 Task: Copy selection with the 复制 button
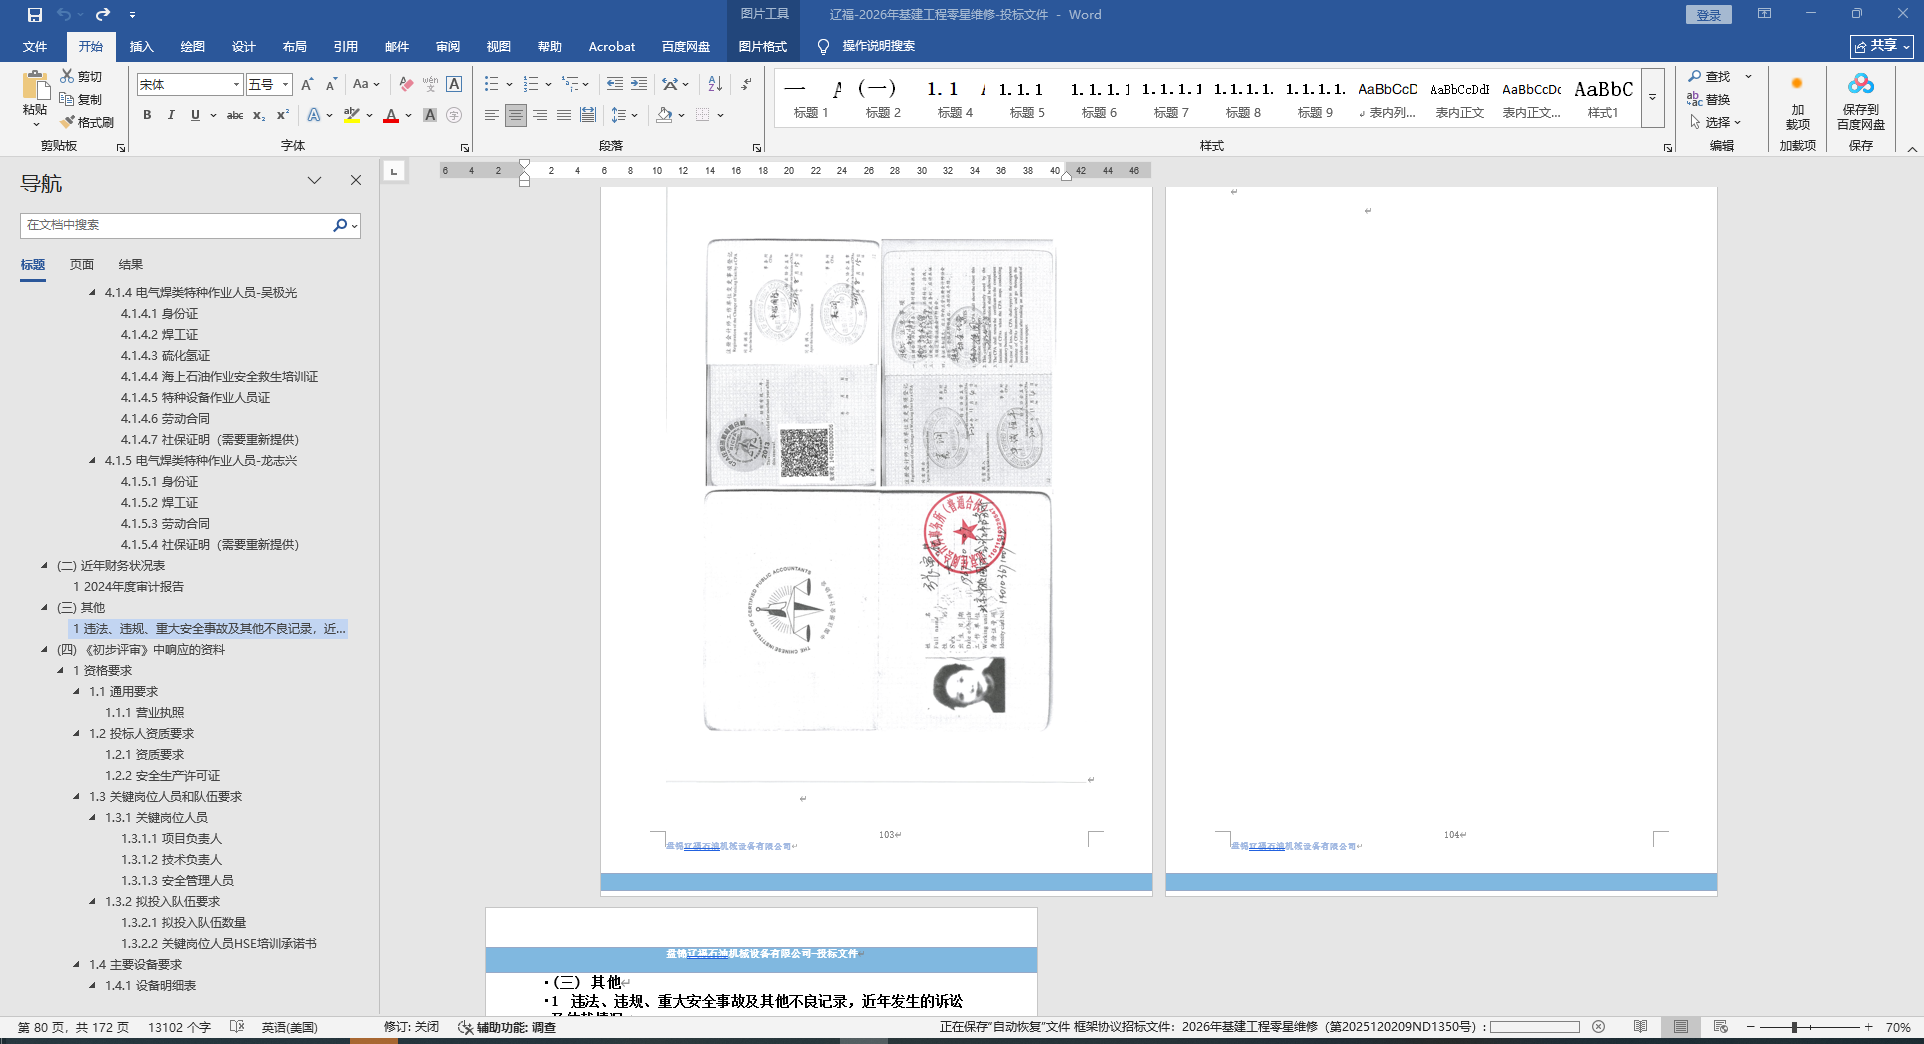coord(81,99)
